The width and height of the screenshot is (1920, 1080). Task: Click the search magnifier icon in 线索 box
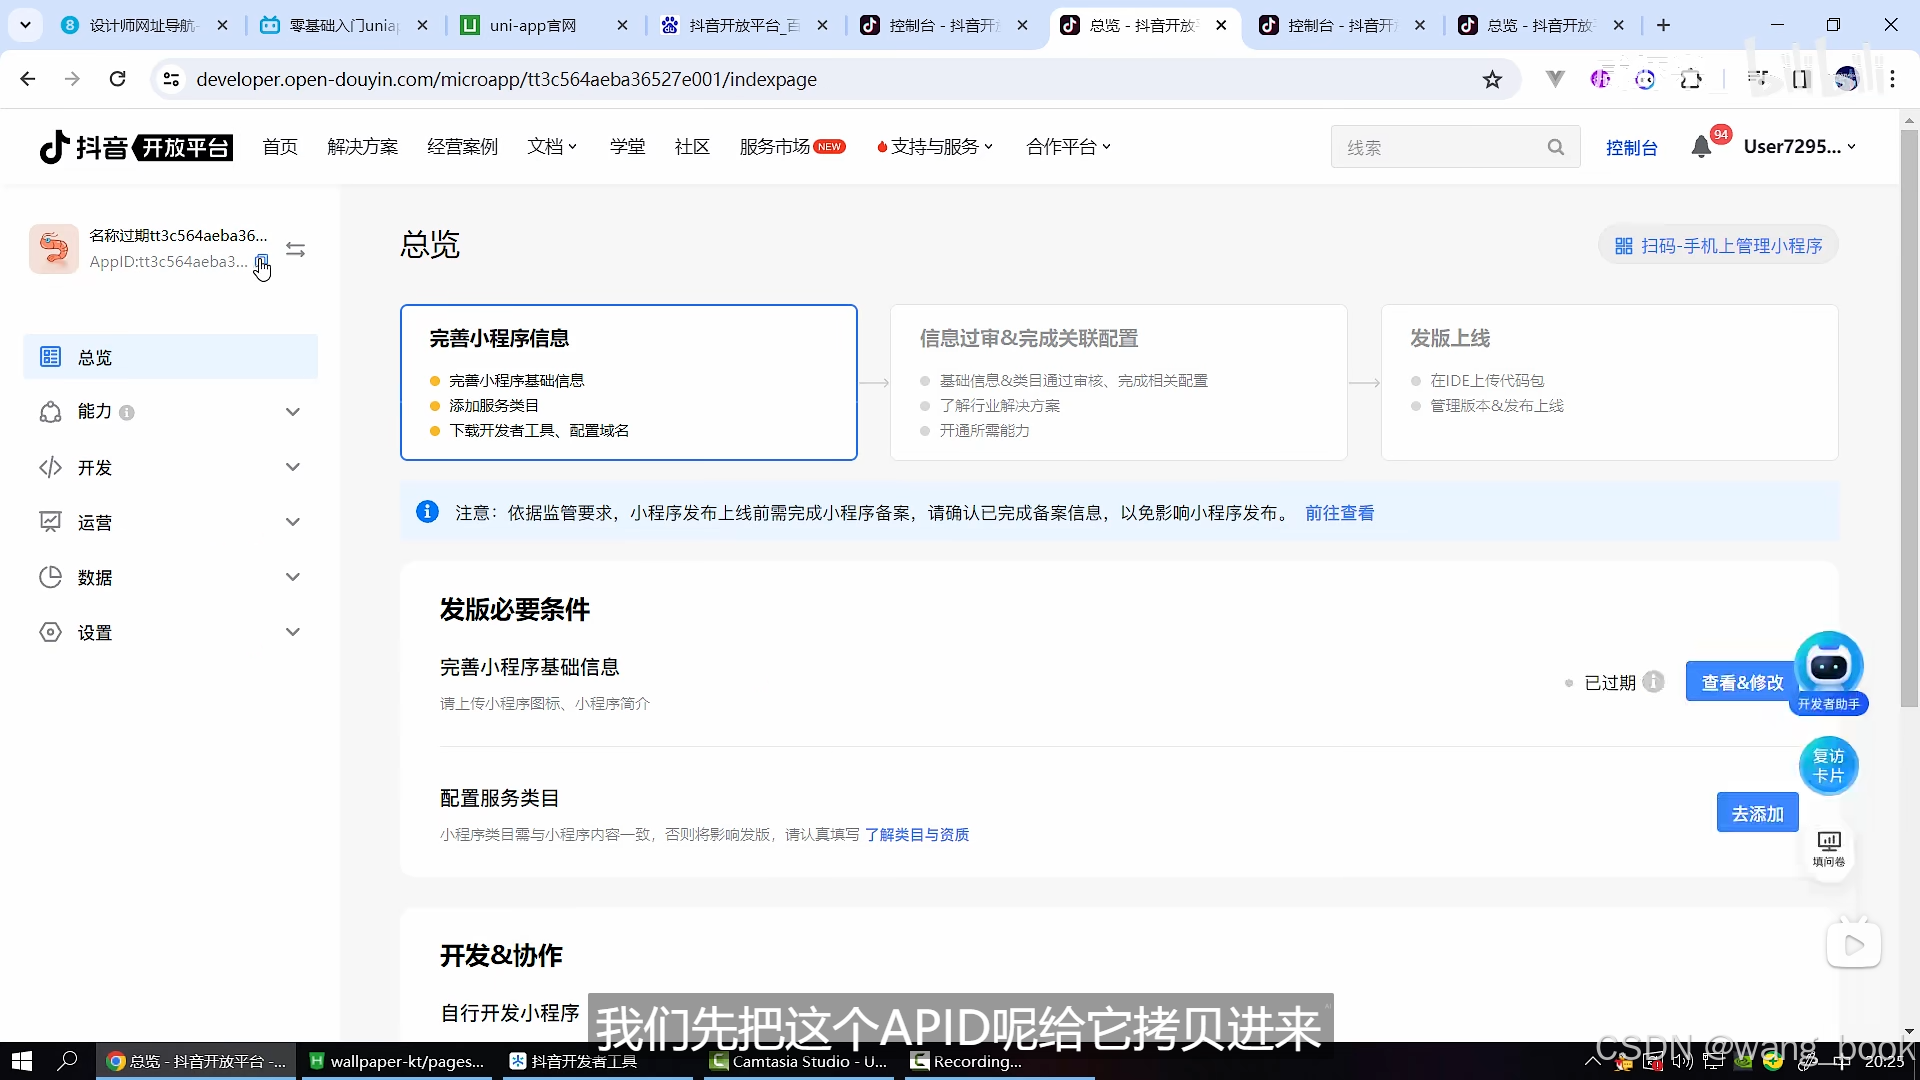1555,147
